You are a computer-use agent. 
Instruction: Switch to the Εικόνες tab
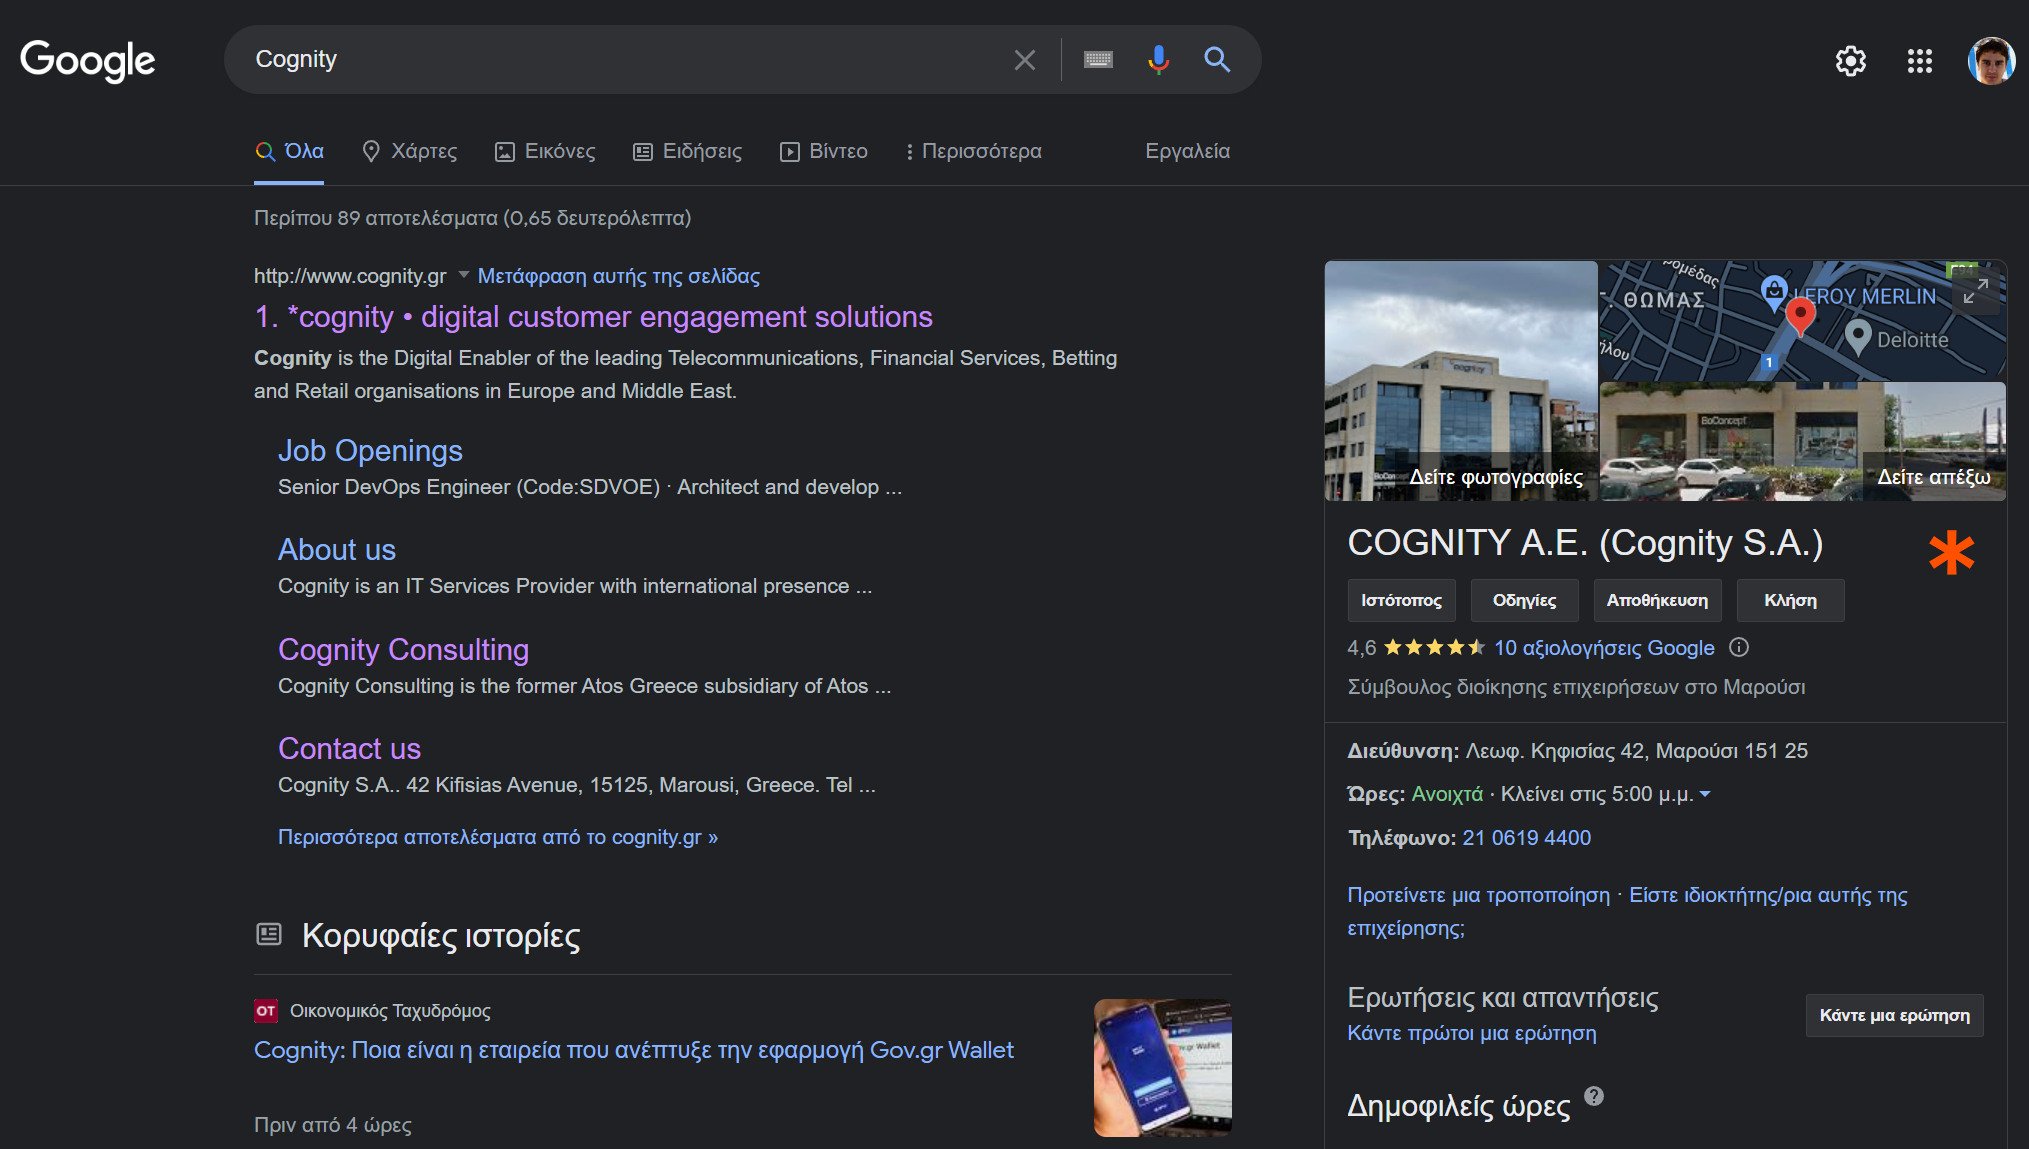click(x=545, y=151)
